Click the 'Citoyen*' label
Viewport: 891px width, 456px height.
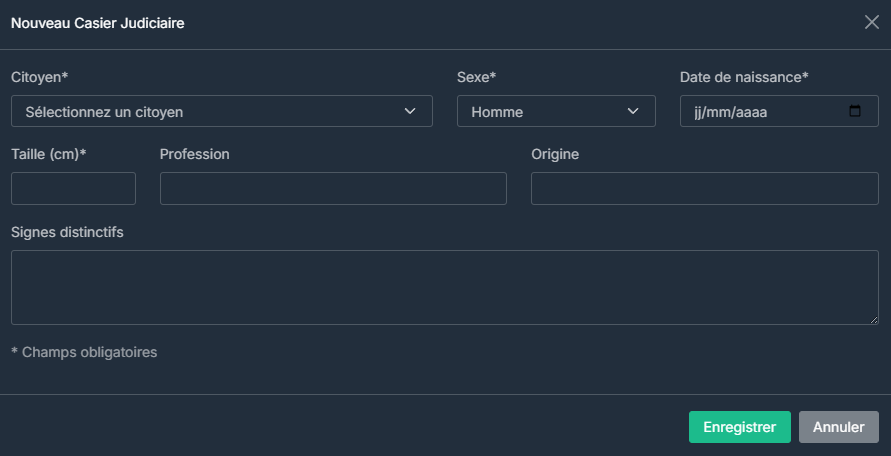tap(40, 77)
